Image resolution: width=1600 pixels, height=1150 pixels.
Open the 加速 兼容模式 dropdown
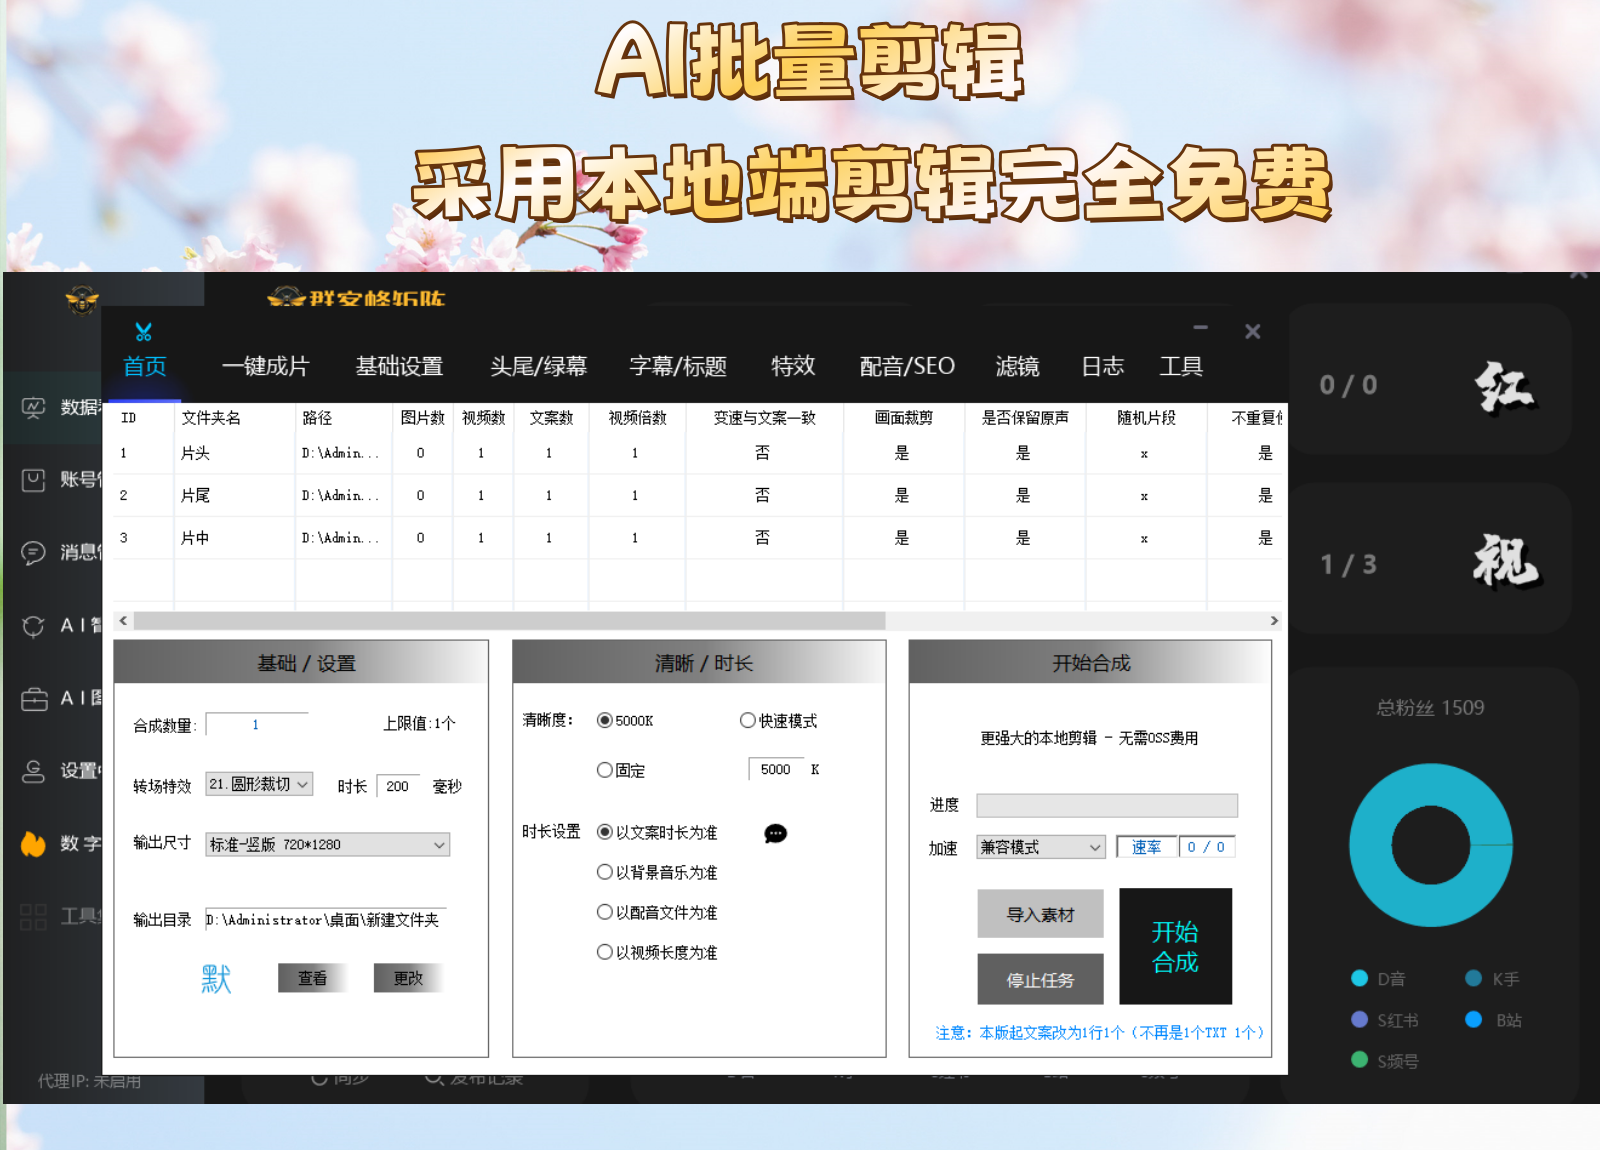click(x=1041, y=847)
